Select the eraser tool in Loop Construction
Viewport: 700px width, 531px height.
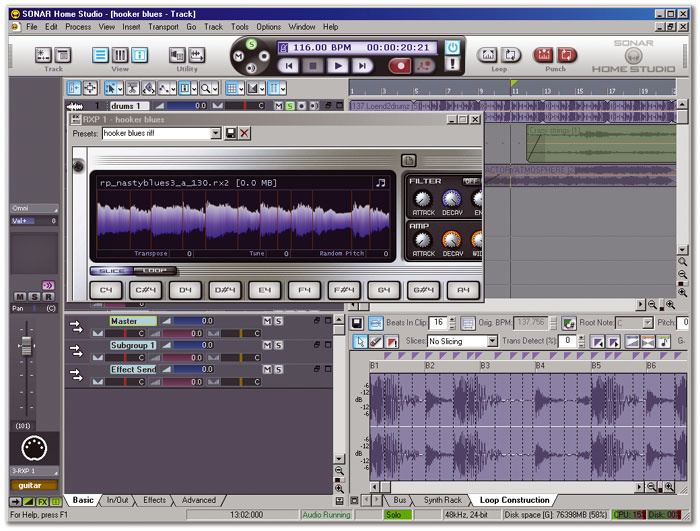[378, 341]
